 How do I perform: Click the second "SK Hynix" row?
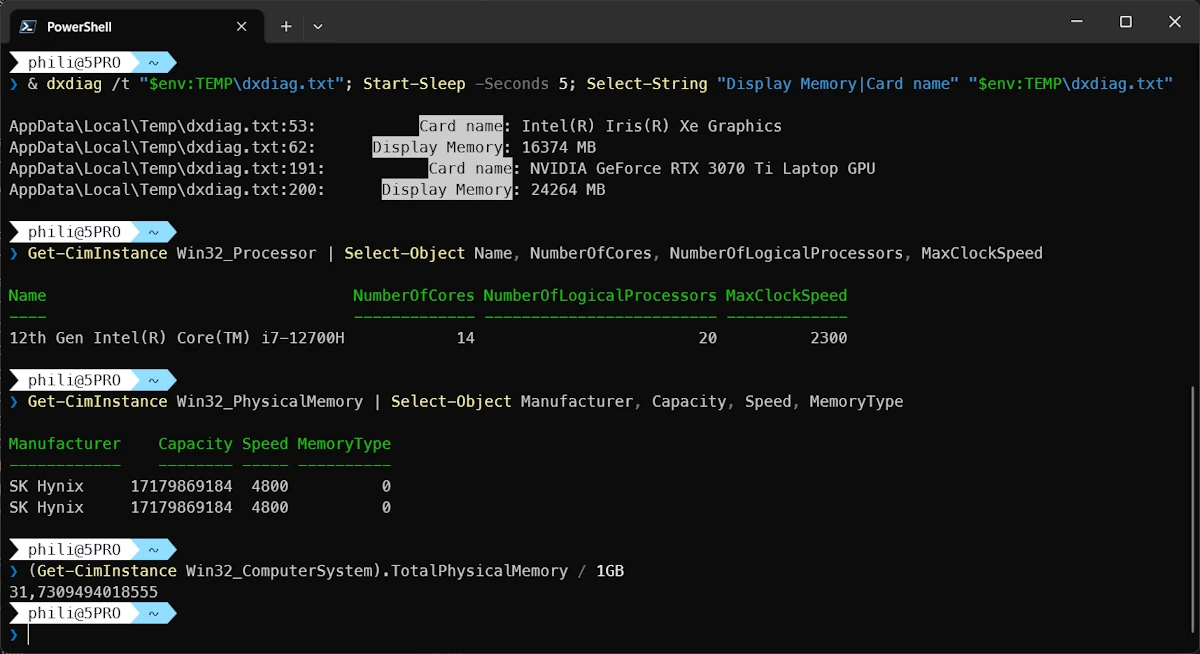(x=200, y=507)
